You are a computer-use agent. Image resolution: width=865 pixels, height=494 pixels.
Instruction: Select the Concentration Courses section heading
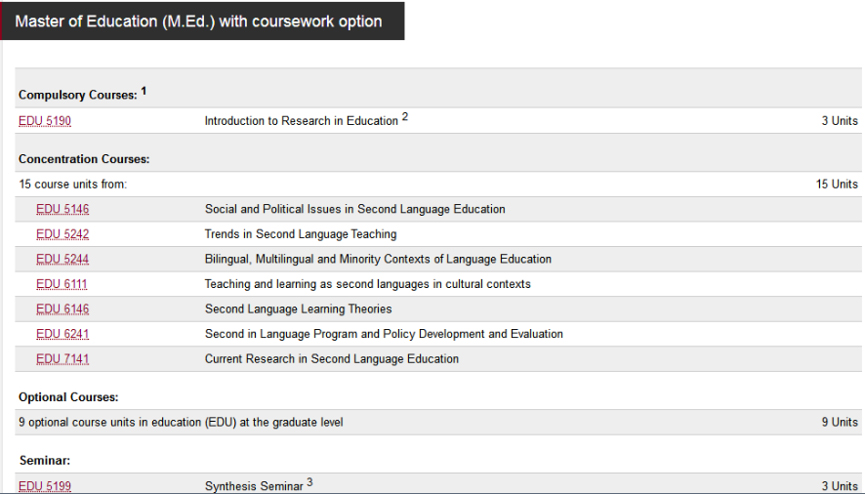(x=84, y=159)
